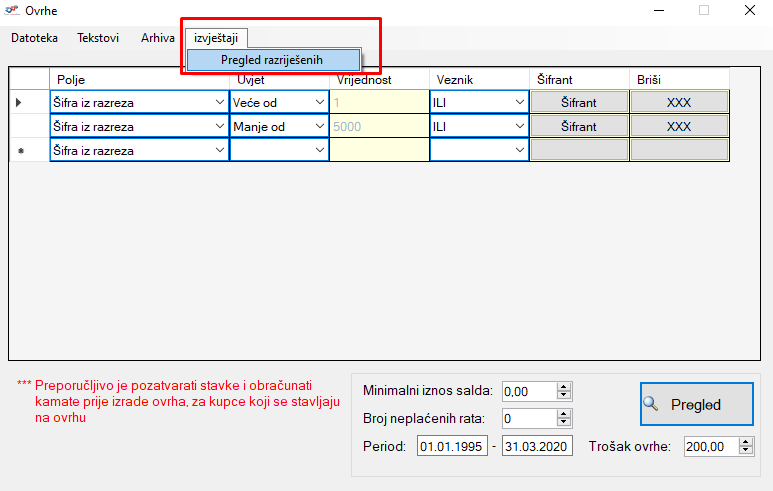Open Polje dropdown in first row

pos(219,102)
